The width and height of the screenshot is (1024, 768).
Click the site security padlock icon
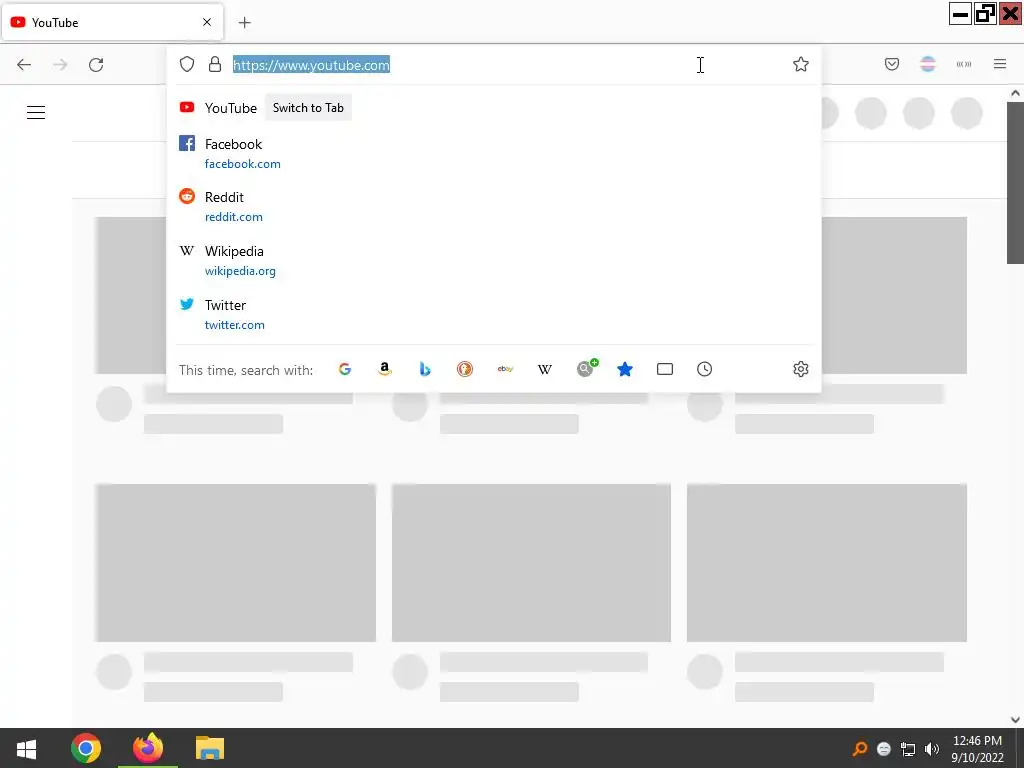[215, 64]
